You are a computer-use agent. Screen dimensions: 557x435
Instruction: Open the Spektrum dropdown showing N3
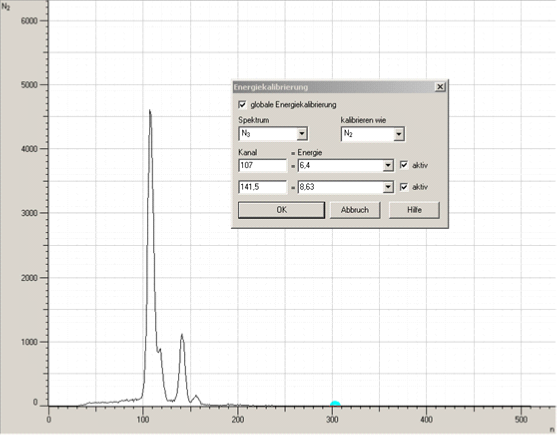pos(273,134)
